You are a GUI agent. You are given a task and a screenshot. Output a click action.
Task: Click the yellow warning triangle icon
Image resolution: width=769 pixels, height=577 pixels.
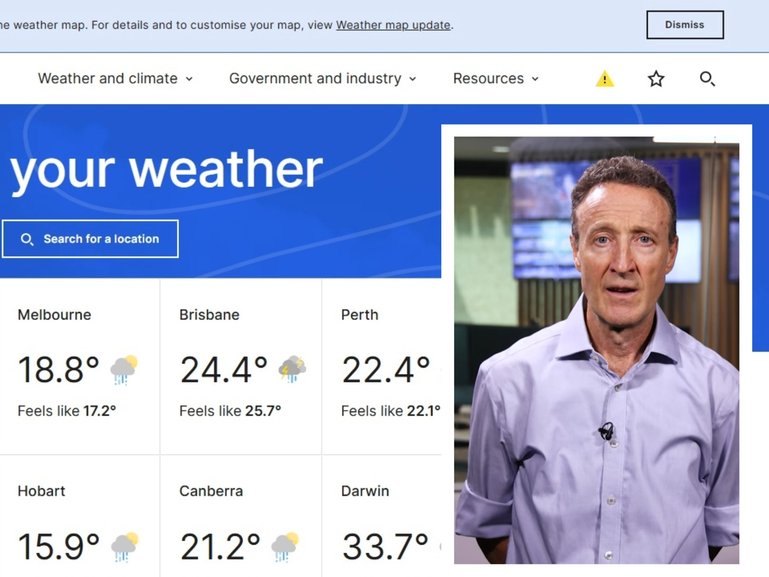tap(605, 79)
